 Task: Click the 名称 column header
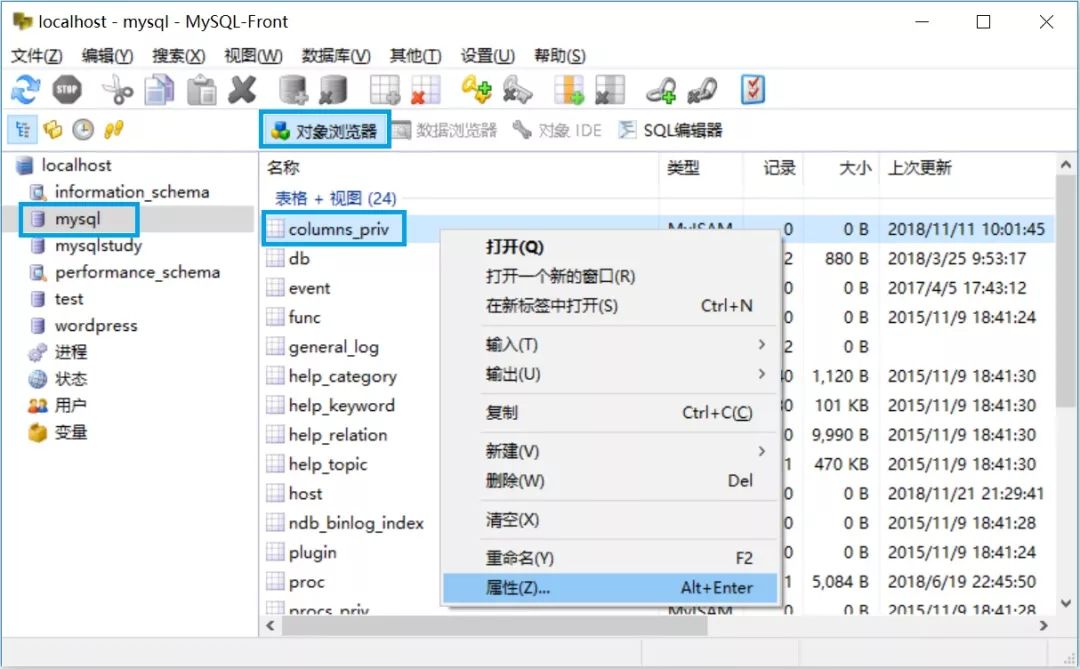pos(459,167)
